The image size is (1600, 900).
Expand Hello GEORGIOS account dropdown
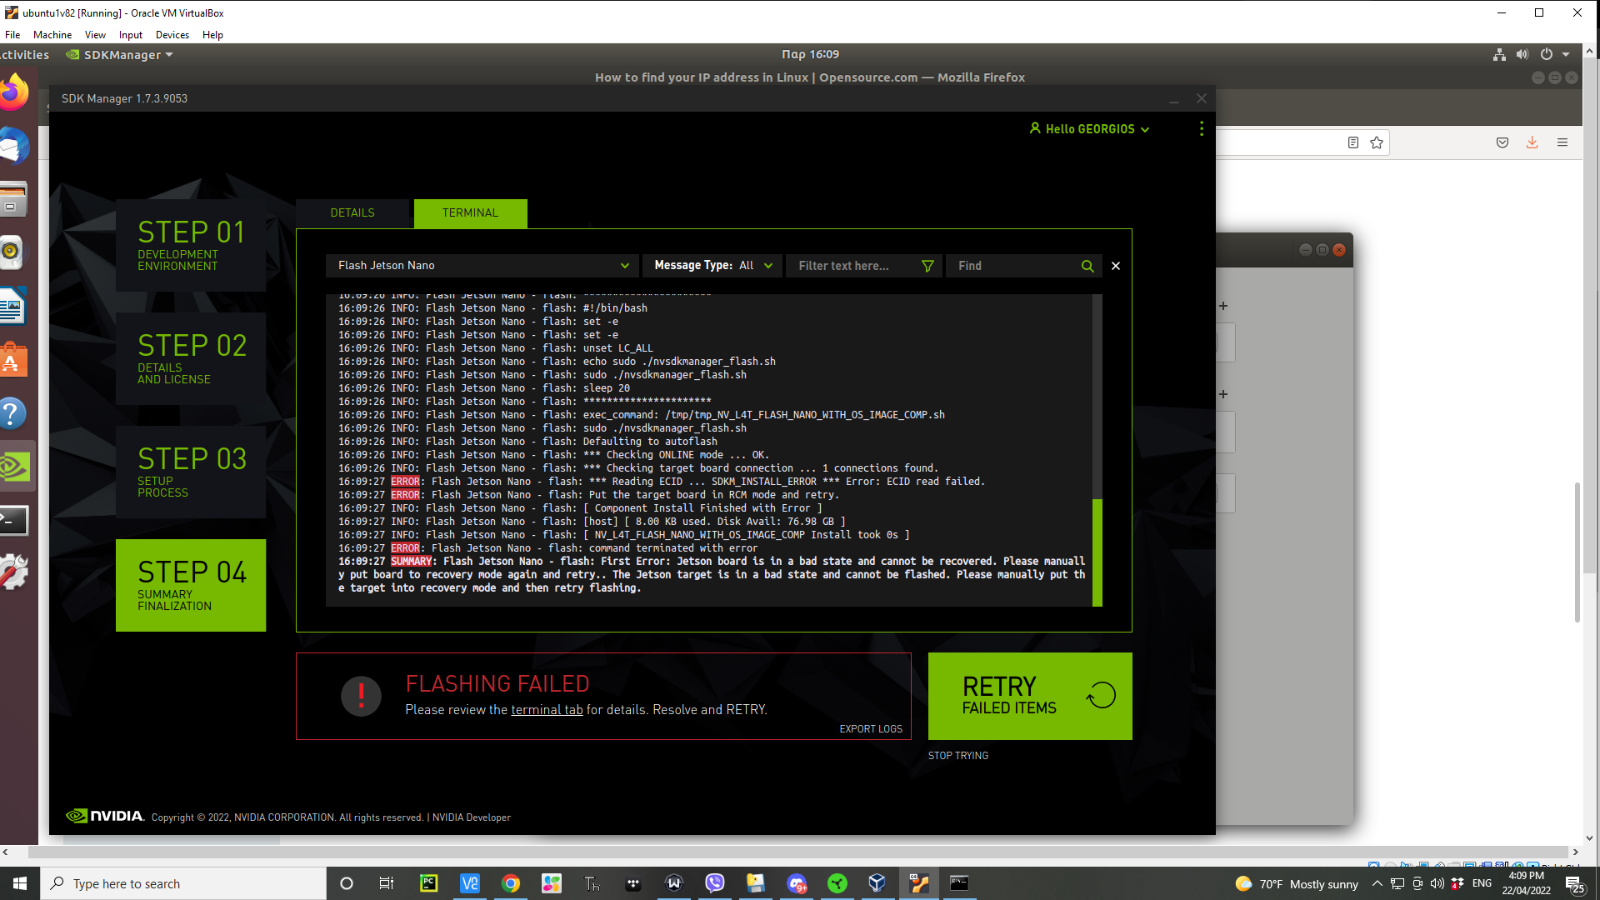pos(1090,129)
